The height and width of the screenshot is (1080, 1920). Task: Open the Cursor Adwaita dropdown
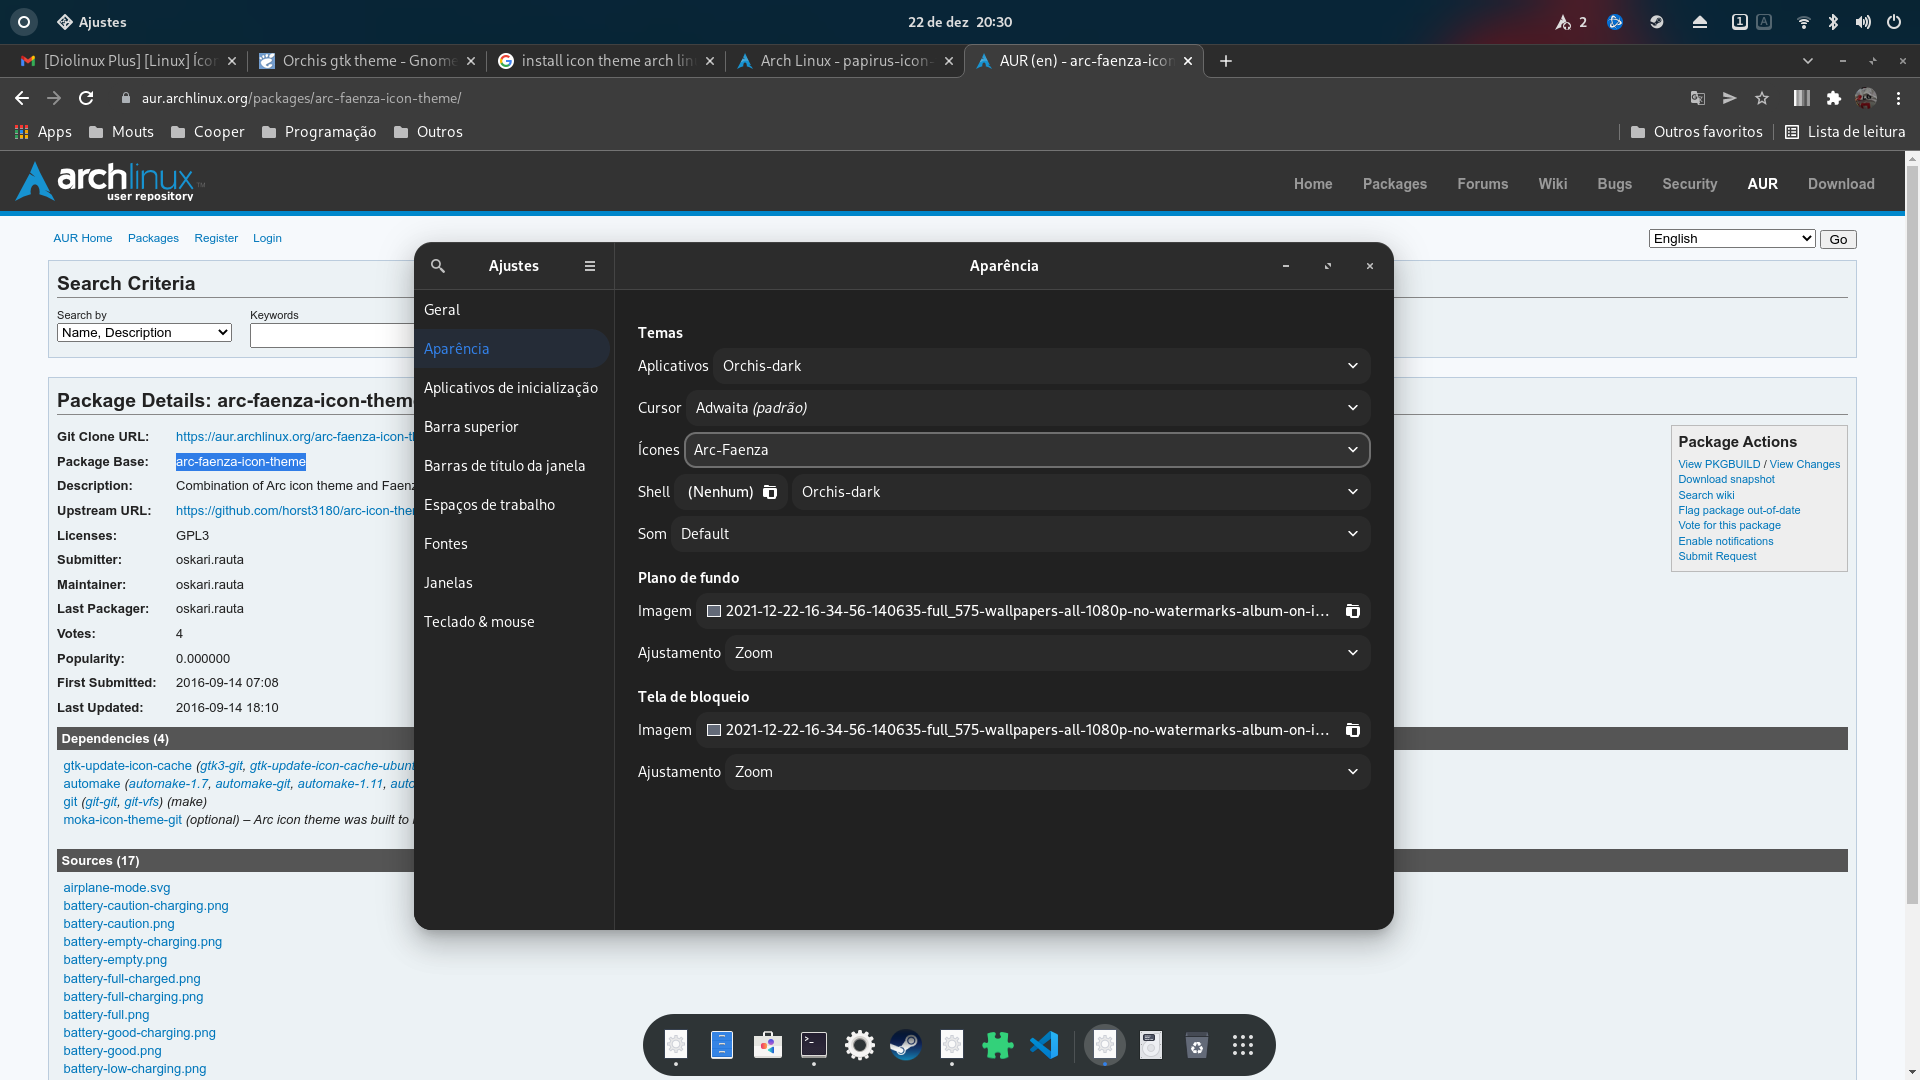pyautogui.click(x=1027, y=408)
